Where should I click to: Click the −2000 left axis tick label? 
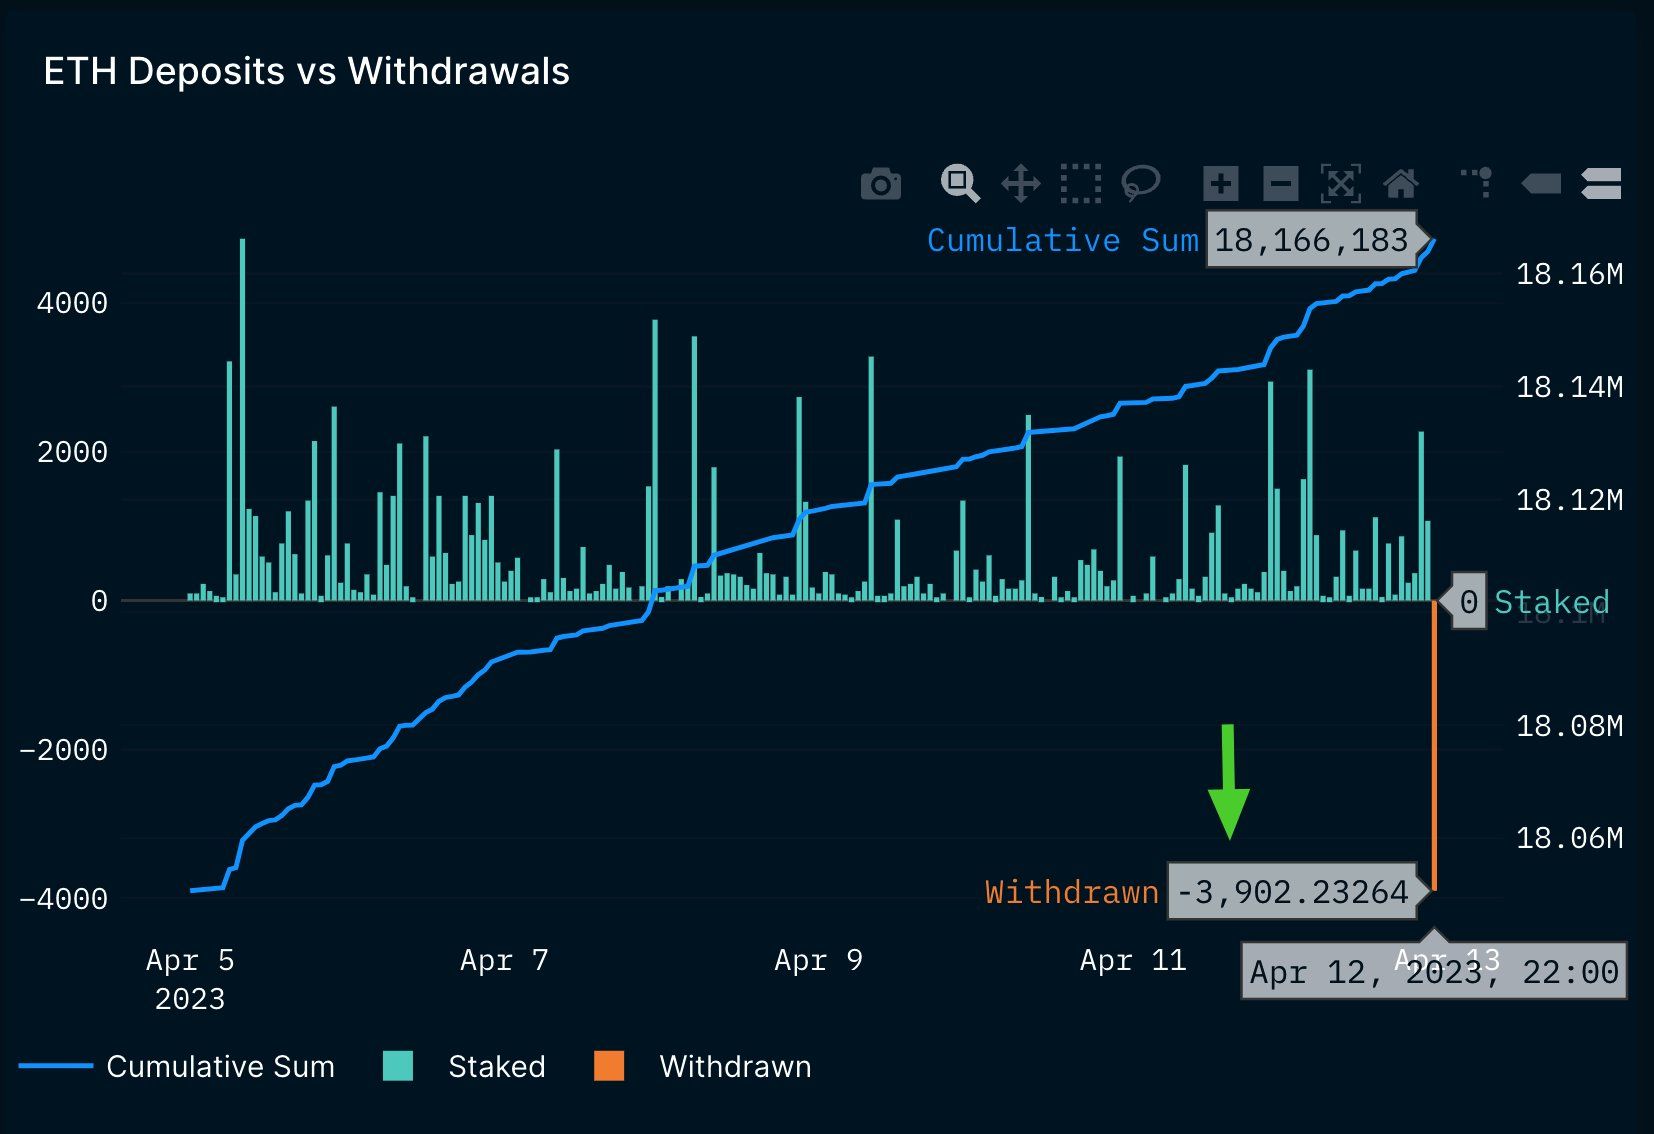coord(63,750)
